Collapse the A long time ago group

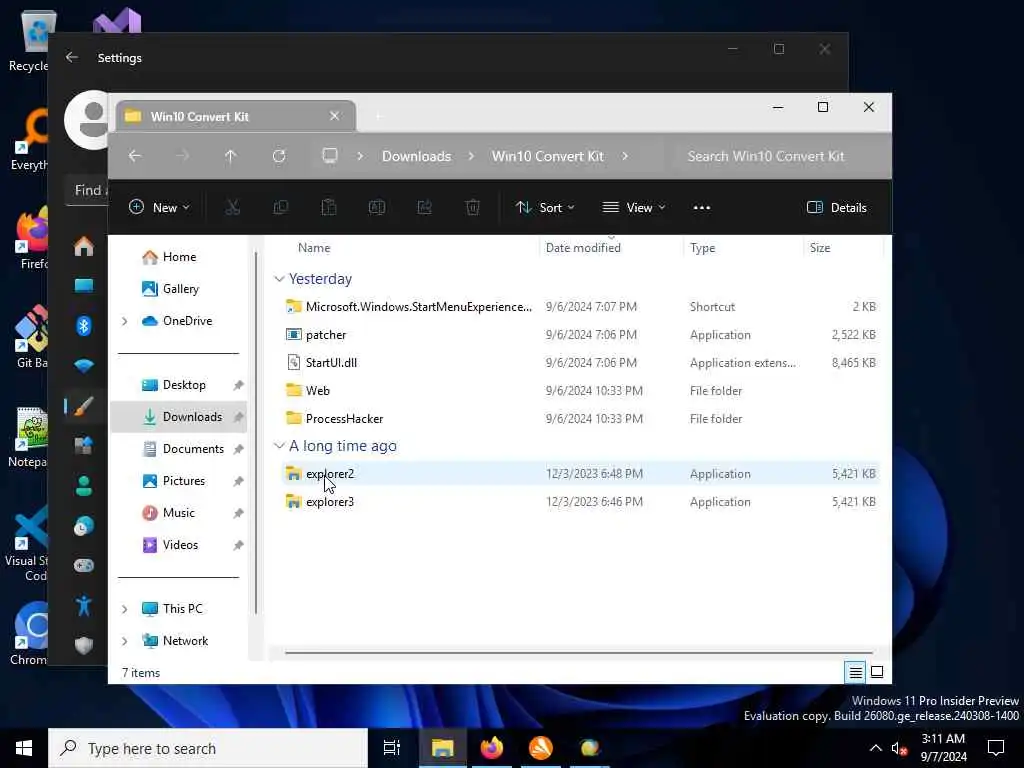point(279,445)
